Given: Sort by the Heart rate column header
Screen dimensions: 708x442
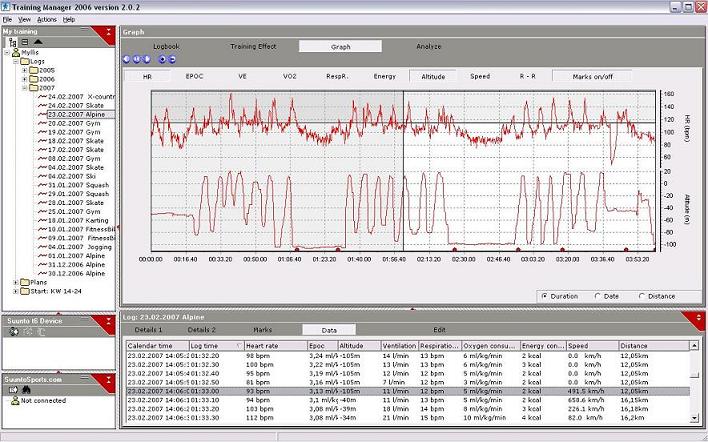Looking at the screenshot, I should (275, 346).
